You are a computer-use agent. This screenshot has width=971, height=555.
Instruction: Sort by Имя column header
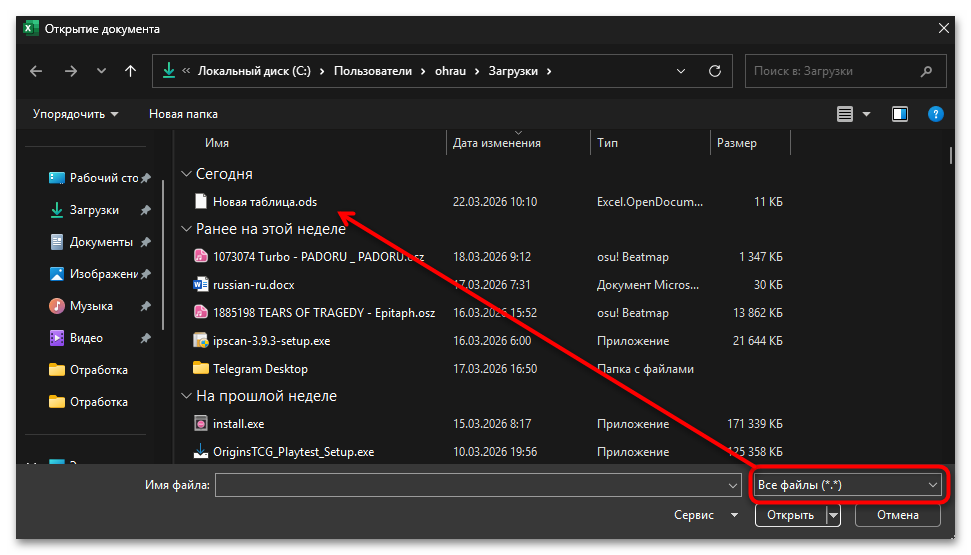pos(217,143)
